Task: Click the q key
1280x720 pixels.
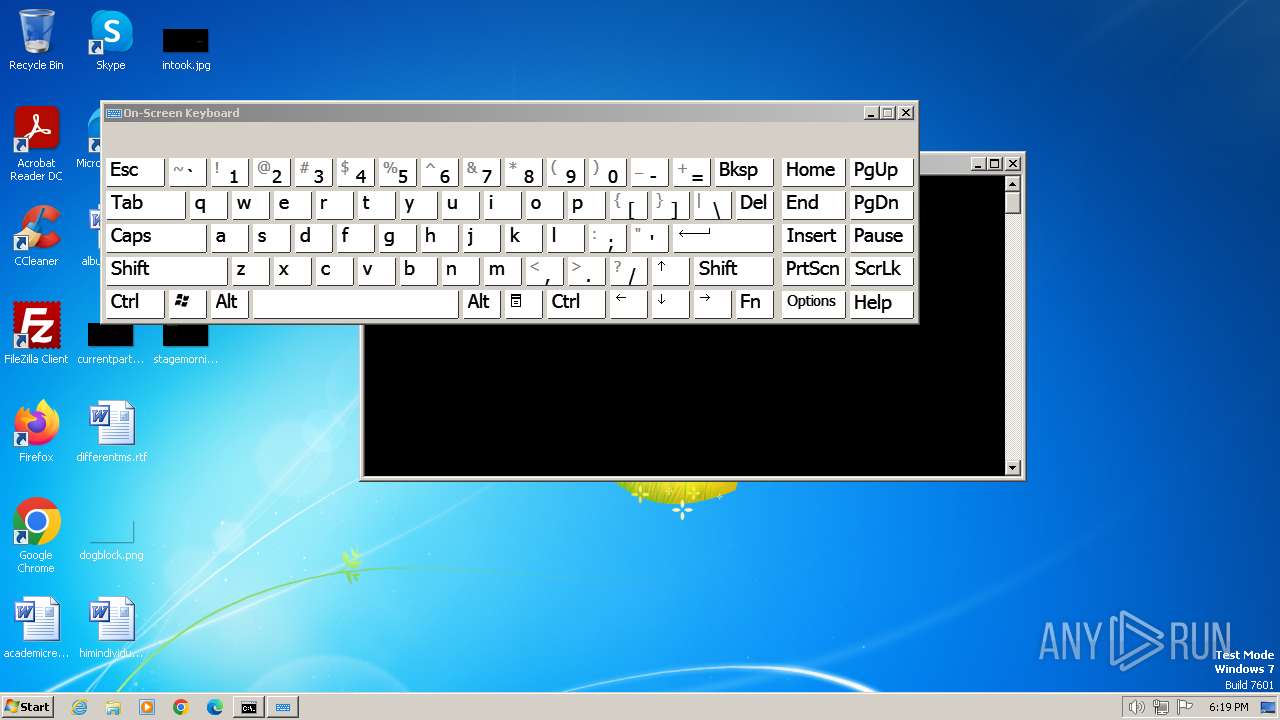Action: point(209,204)
